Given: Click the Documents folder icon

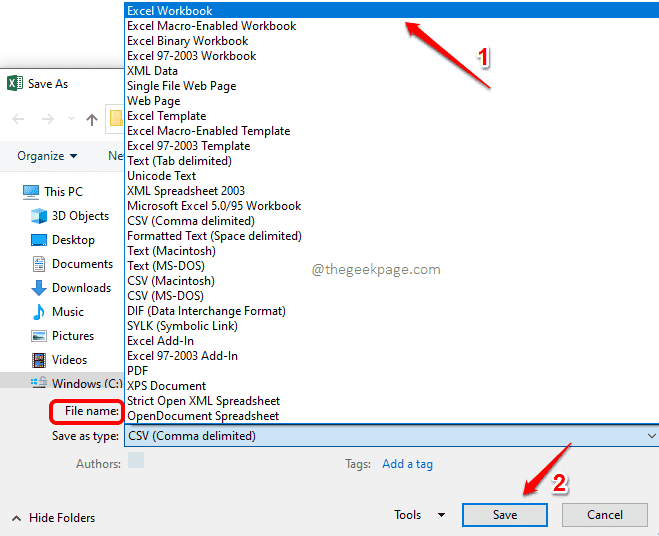Looking at the screenshot, I should (x=39, y=264).
